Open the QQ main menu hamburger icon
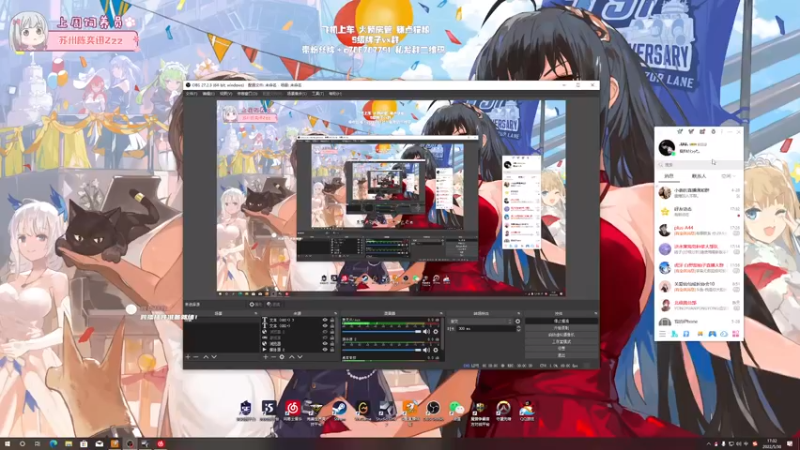The image size is (800, 450). (662, 334)
